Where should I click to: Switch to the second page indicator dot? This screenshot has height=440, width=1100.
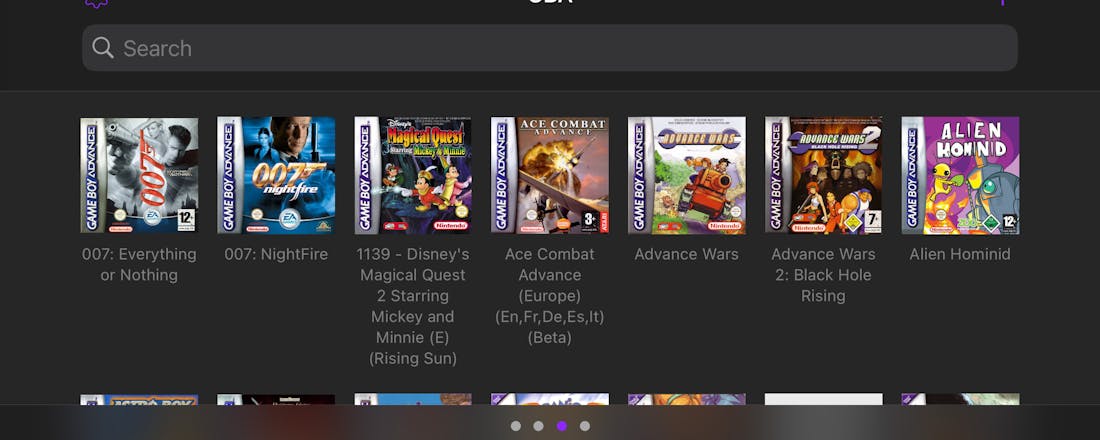(x=538, y=426)
